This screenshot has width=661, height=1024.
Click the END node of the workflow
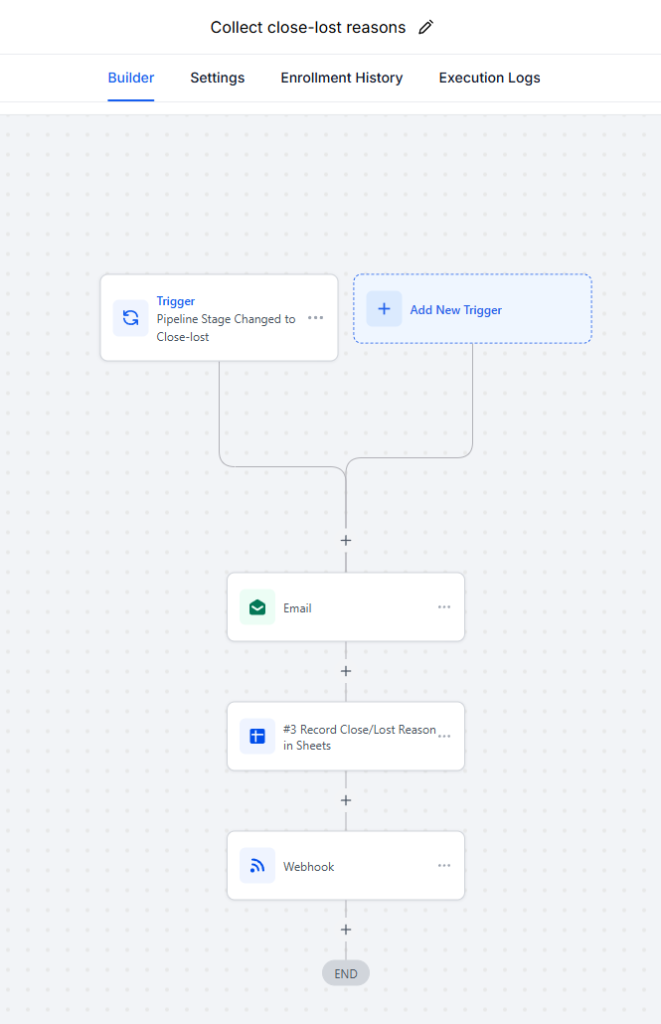pos(345,972)
